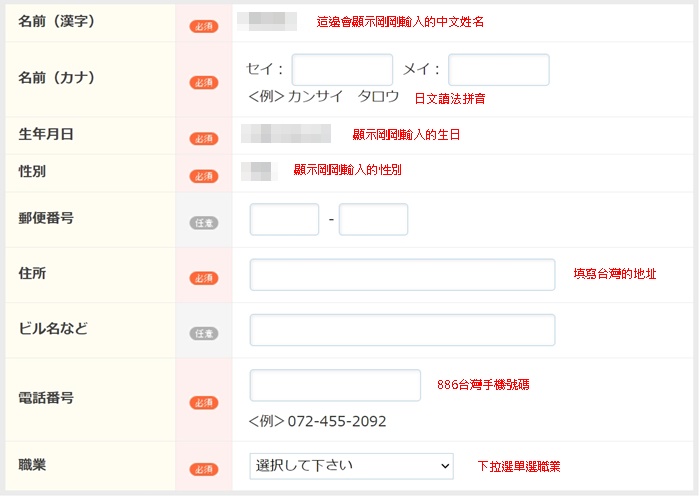
Task: Click the 任意 badge beside 郵便番号
Action: (x=204, y=222)
